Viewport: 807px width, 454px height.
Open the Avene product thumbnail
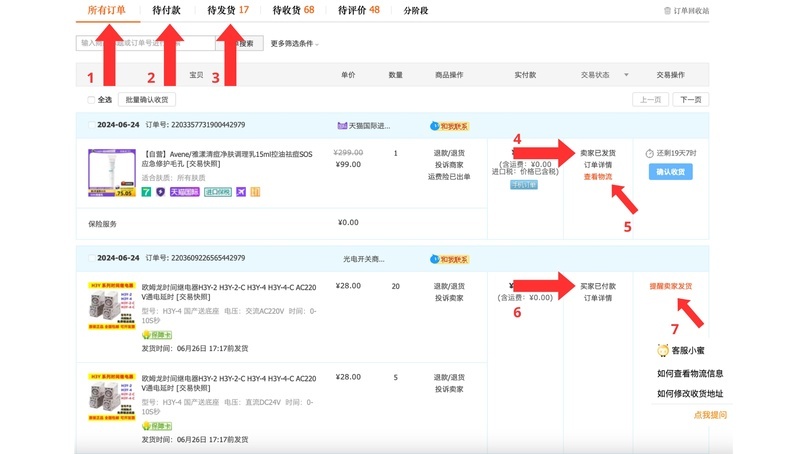112,172
